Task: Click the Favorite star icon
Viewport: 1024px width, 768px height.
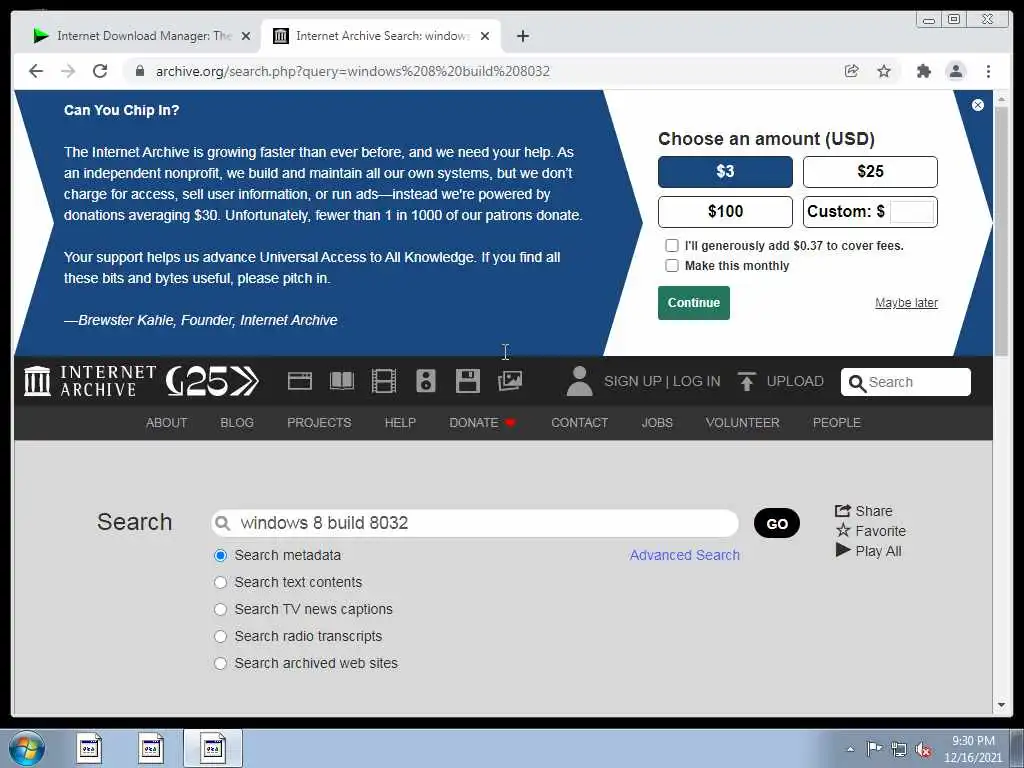Action: tap(843, 530)
